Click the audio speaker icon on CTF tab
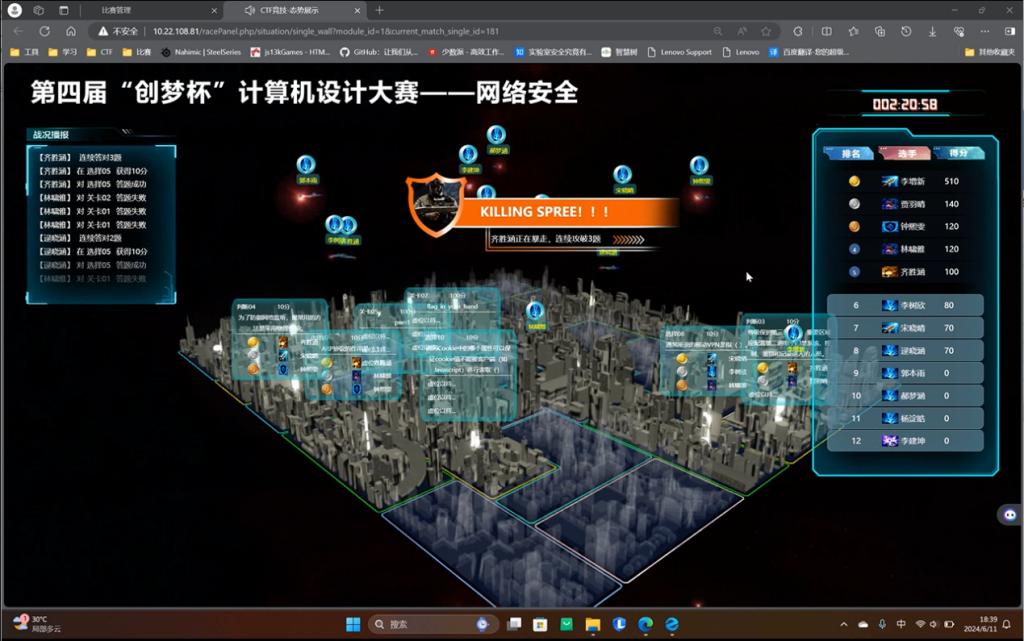 [250, 10]
